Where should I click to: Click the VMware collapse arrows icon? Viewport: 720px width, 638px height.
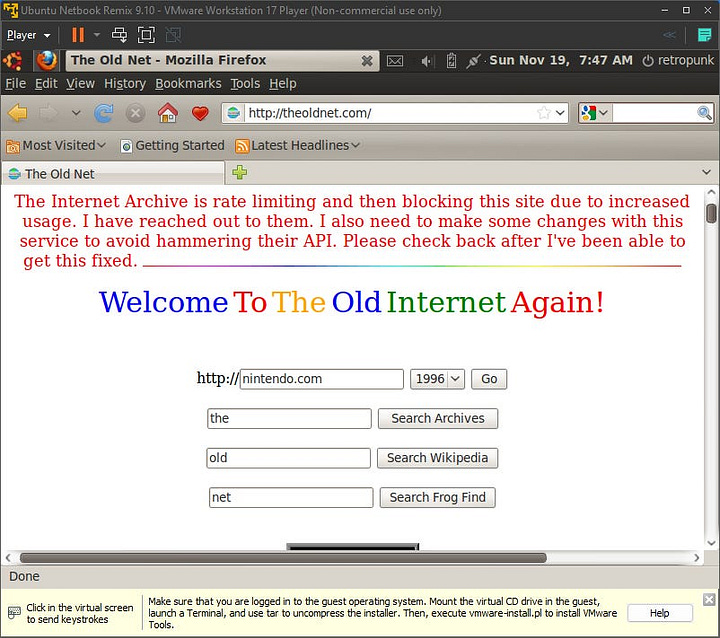click(x=669, y=35)
